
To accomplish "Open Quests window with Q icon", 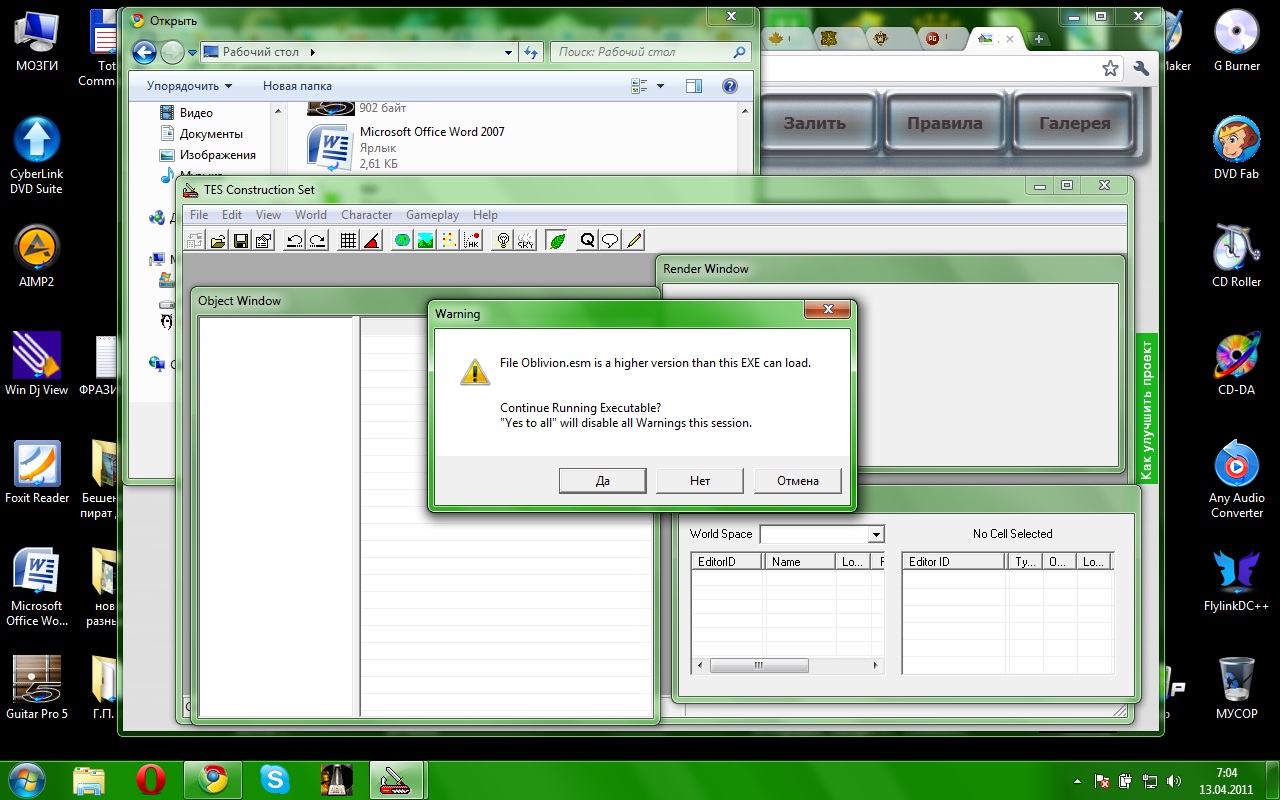I will pos(587,240).
